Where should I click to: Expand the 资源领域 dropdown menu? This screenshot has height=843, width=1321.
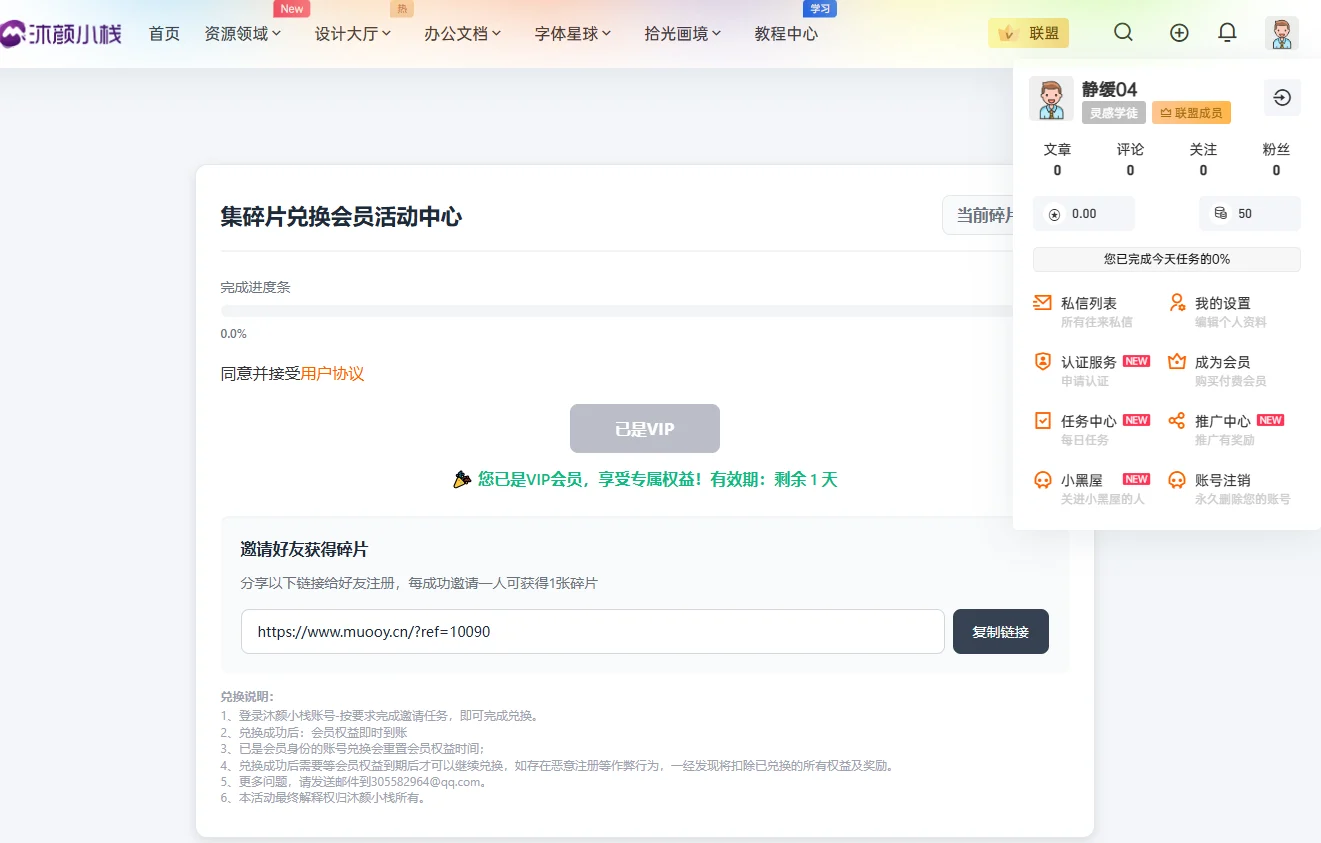click(242, 33)
